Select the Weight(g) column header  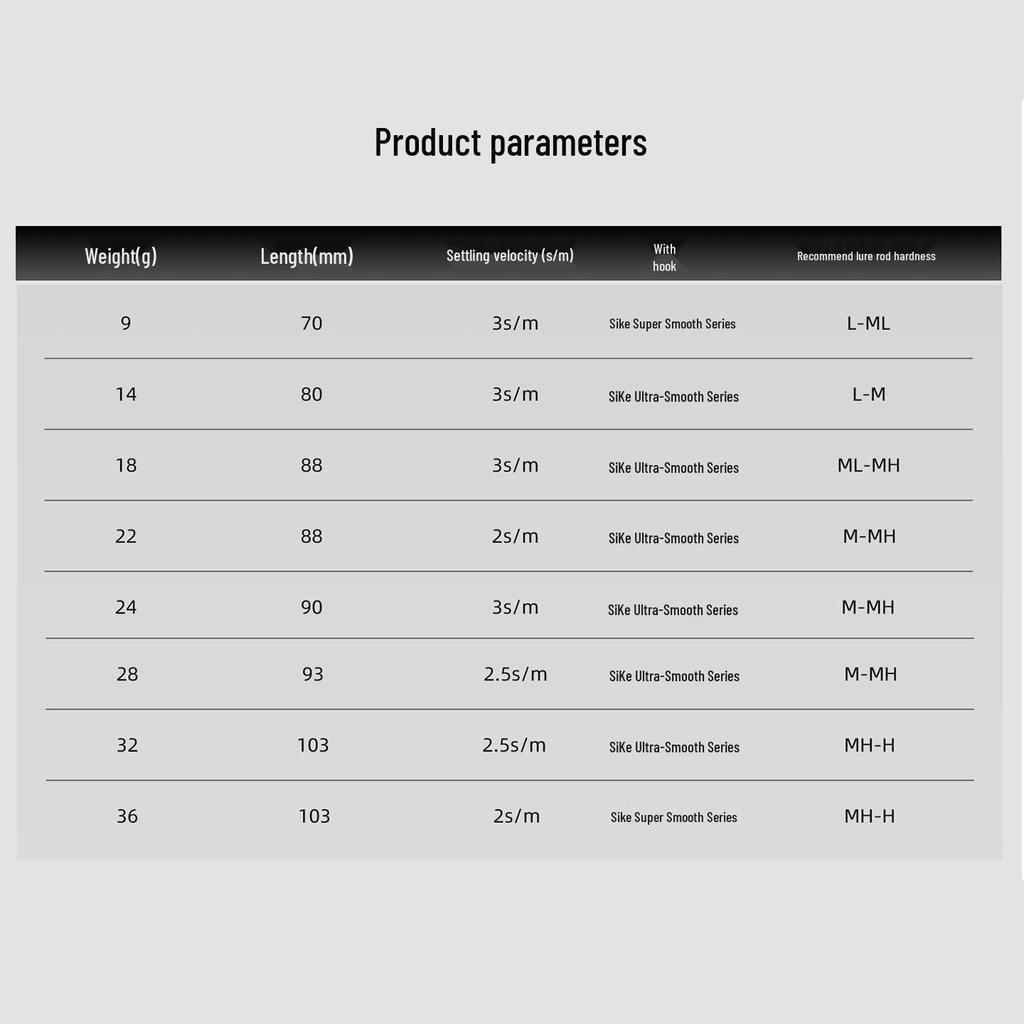click(120, 256)
